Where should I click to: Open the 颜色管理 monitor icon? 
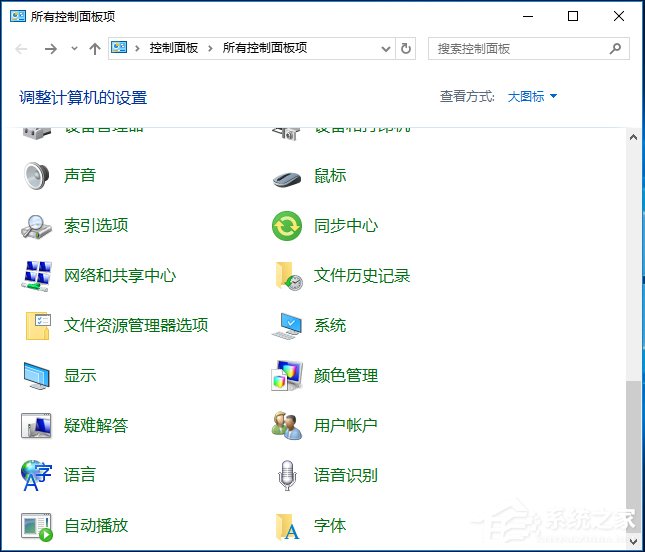[x=287, y=376]
